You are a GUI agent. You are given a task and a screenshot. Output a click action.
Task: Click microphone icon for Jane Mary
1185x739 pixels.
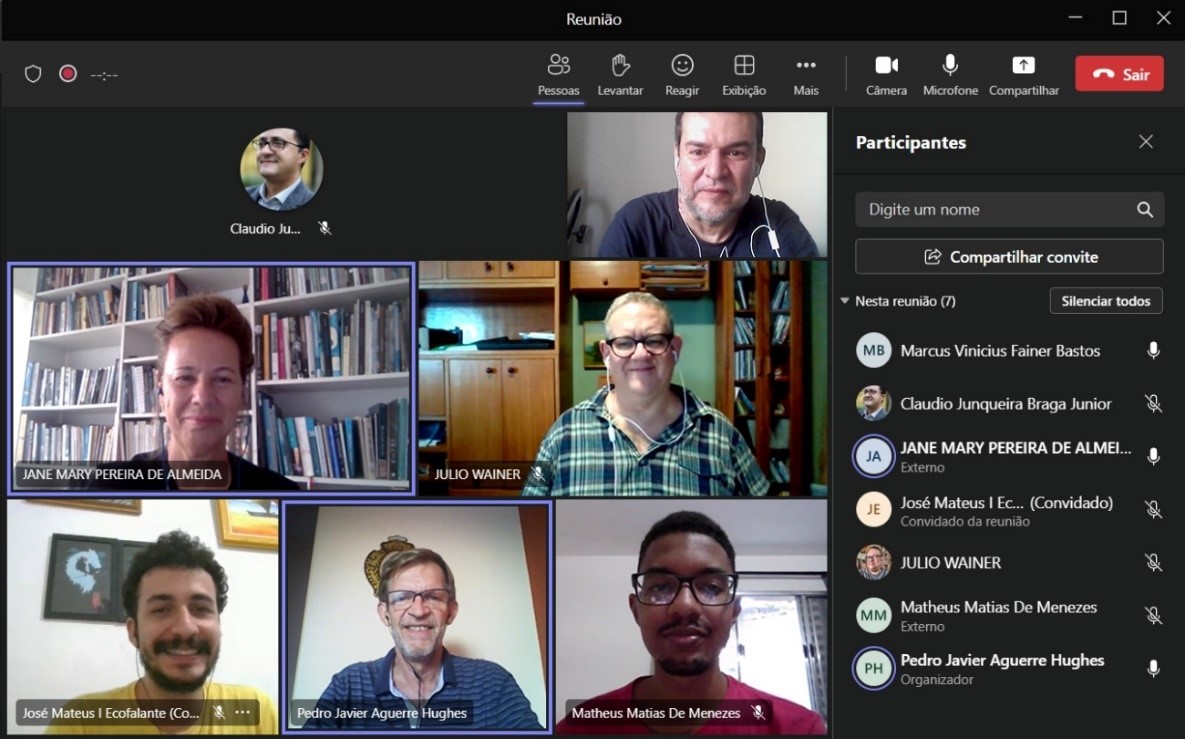pyautogui.click(x=1153, y=456)
